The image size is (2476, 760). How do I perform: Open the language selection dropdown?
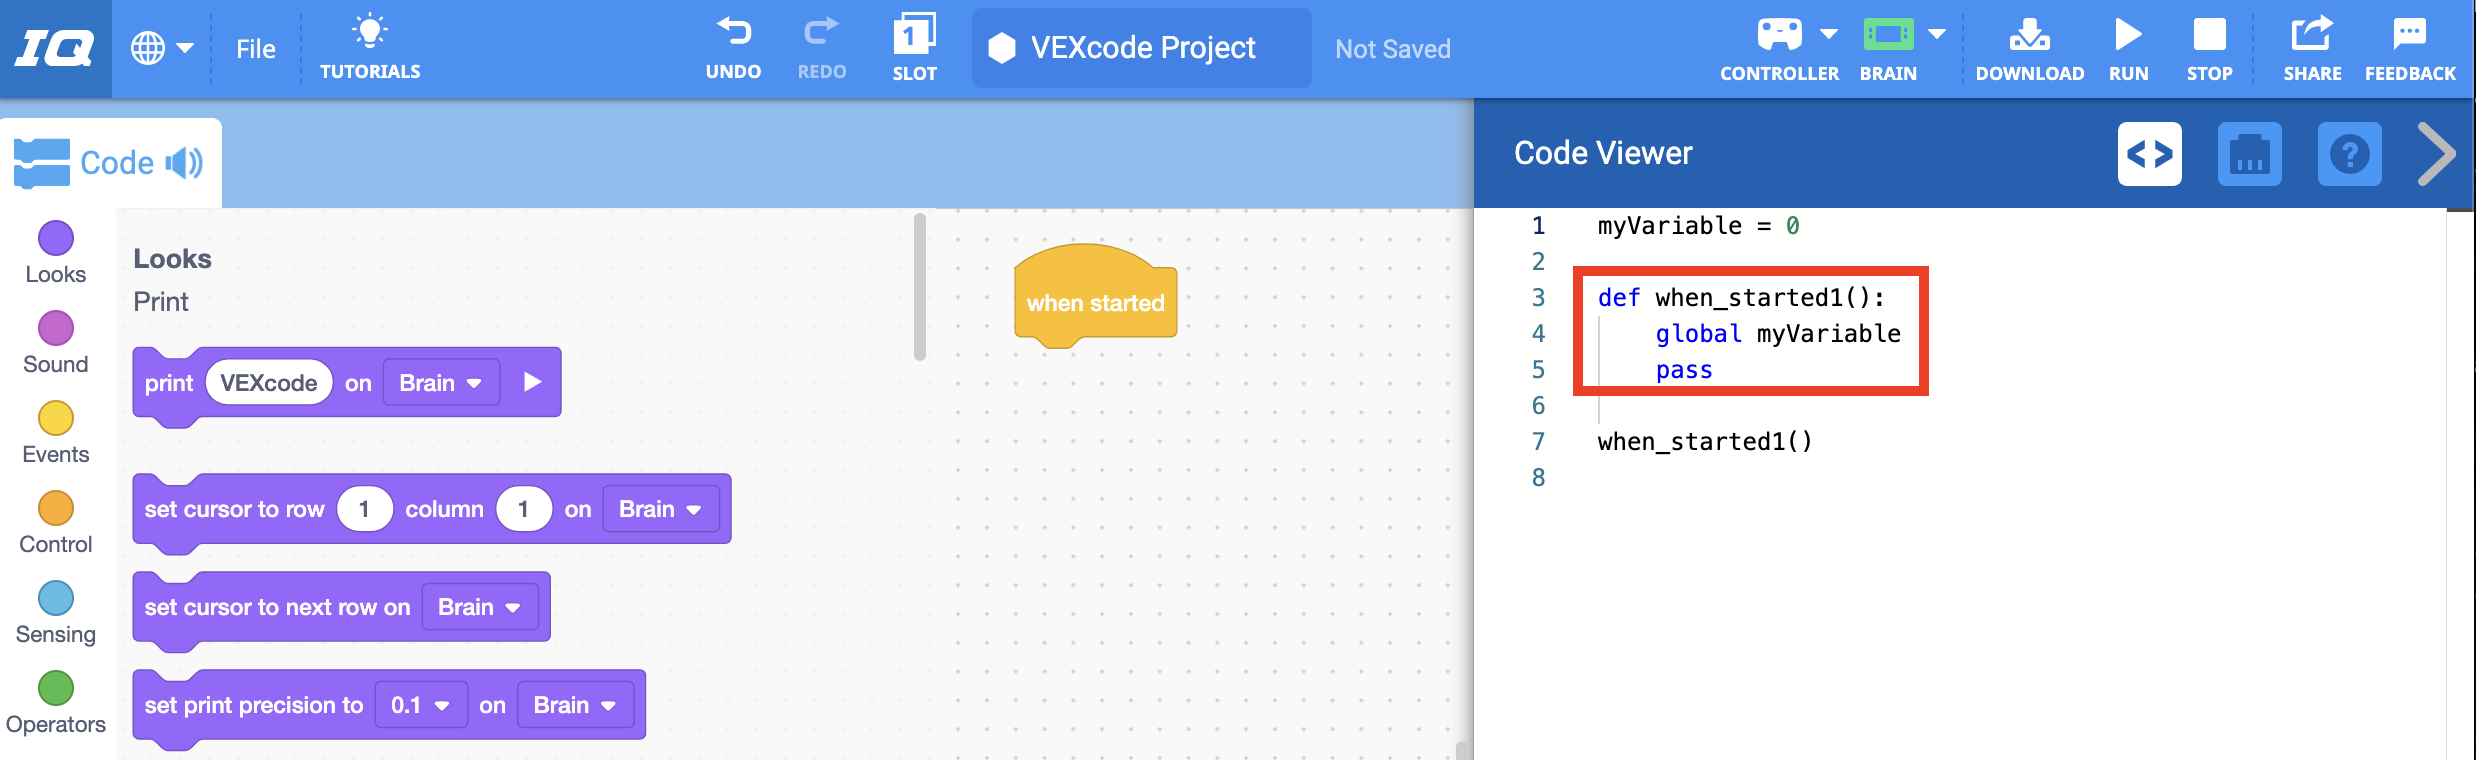[x=162, y=47]
